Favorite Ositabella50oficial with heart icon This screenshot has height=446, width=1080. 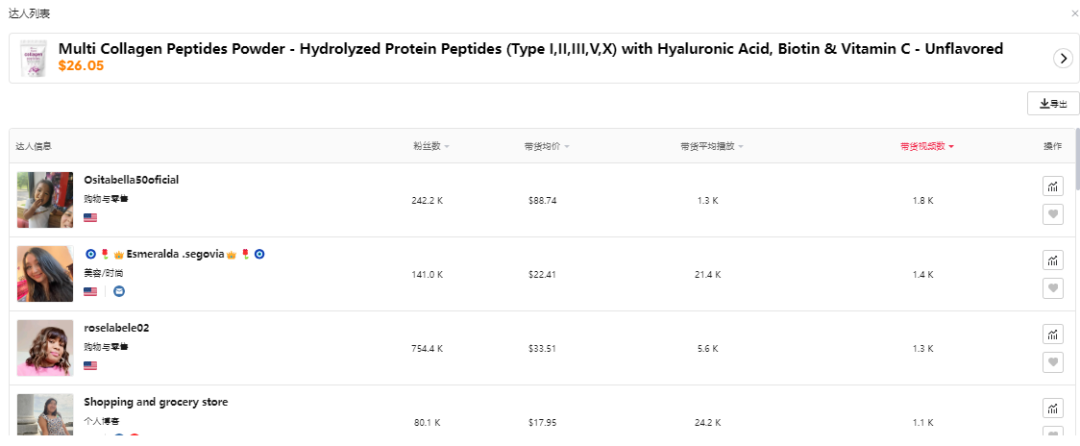click(1052, 213)
